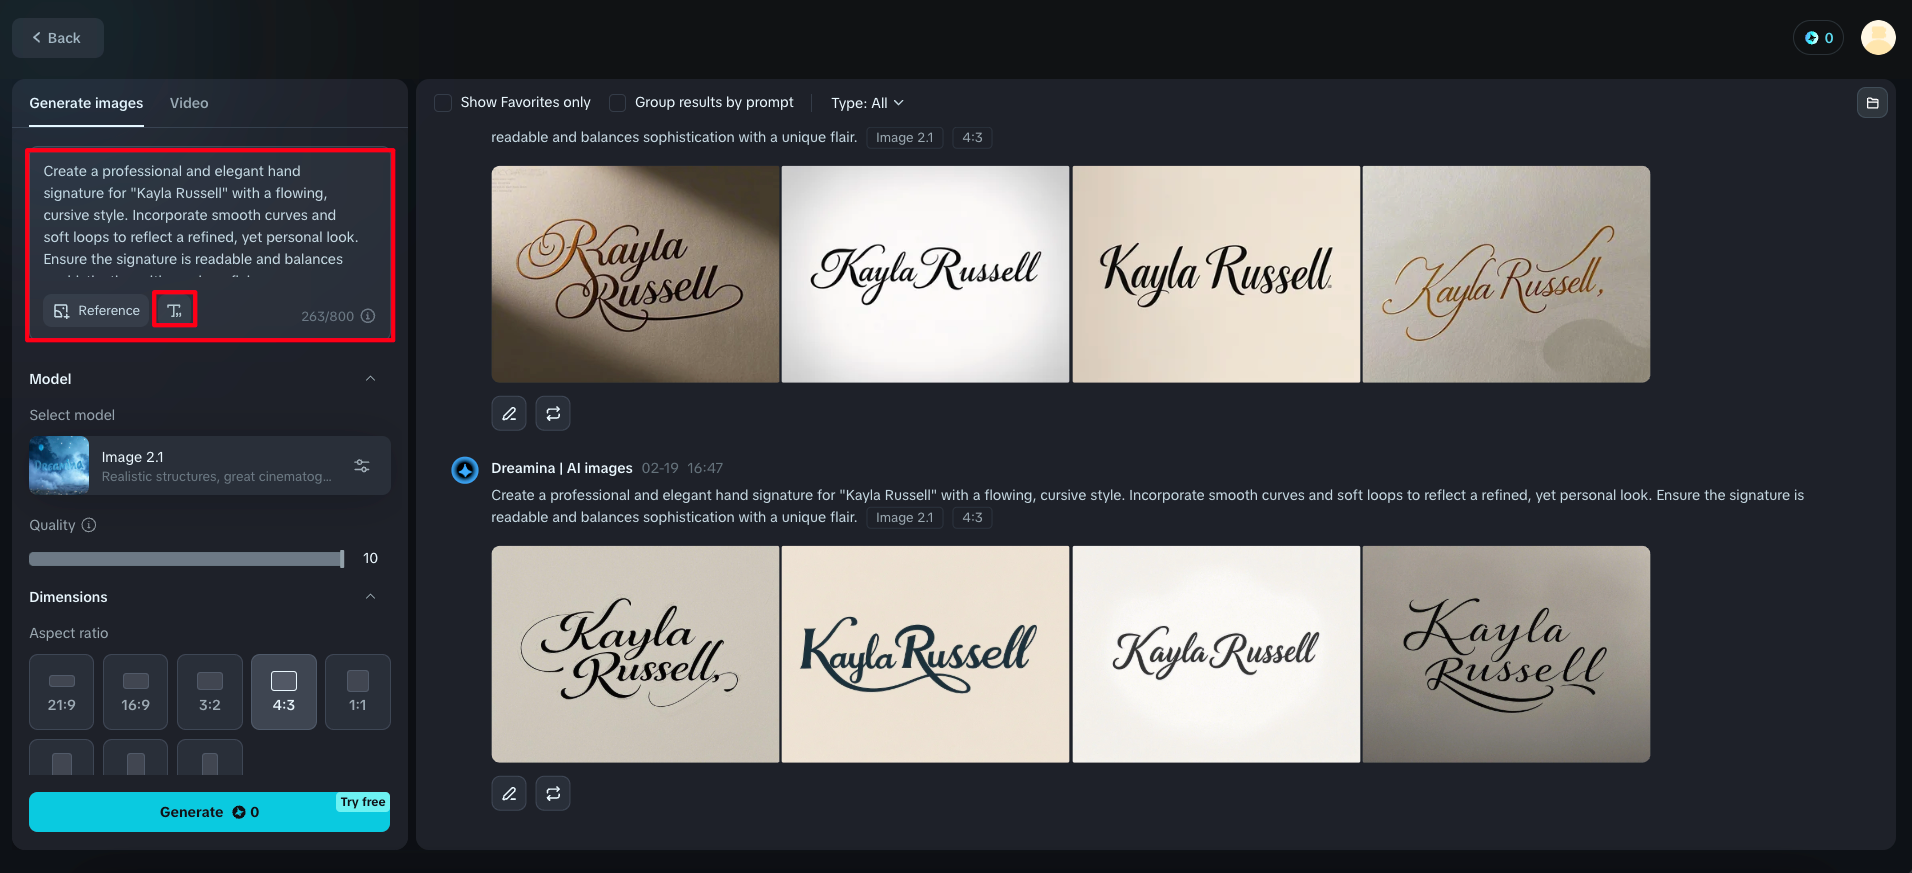Screen dimensions: 1912x873
Task: Switch to the Video tab
Action: 189,103
